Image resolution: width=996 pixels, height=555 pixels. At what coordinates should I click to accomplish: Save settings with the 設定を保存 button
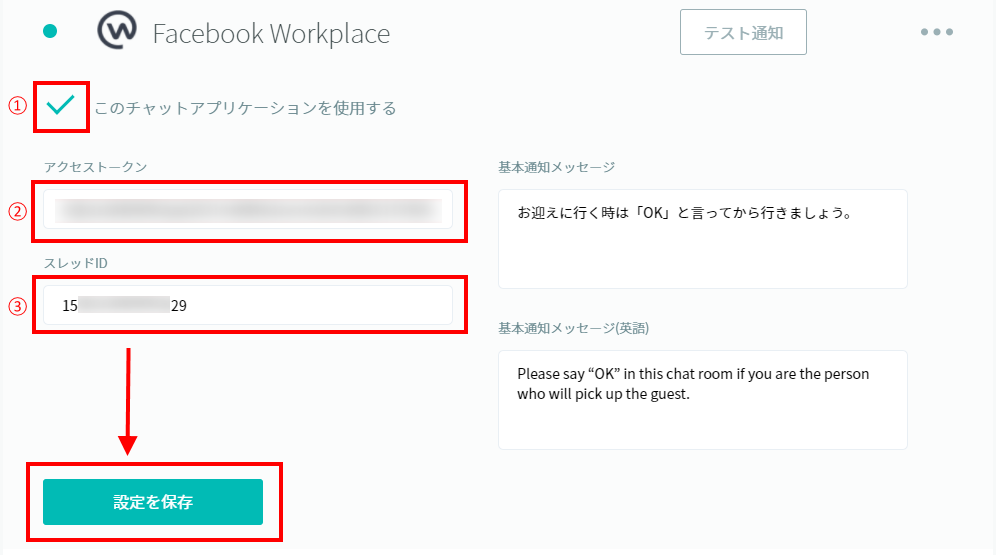click(x=153, y=502)
